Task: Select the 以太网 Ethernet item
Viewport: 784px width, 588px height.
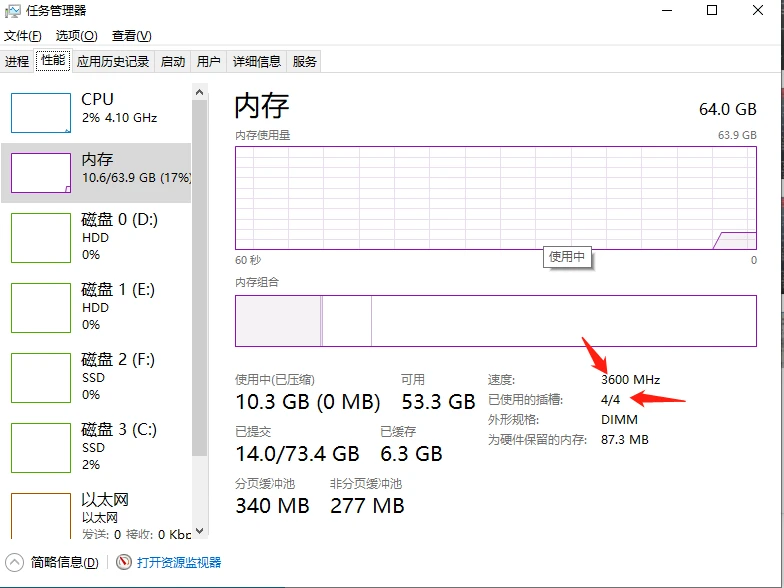Action: (x=96, y=514)
